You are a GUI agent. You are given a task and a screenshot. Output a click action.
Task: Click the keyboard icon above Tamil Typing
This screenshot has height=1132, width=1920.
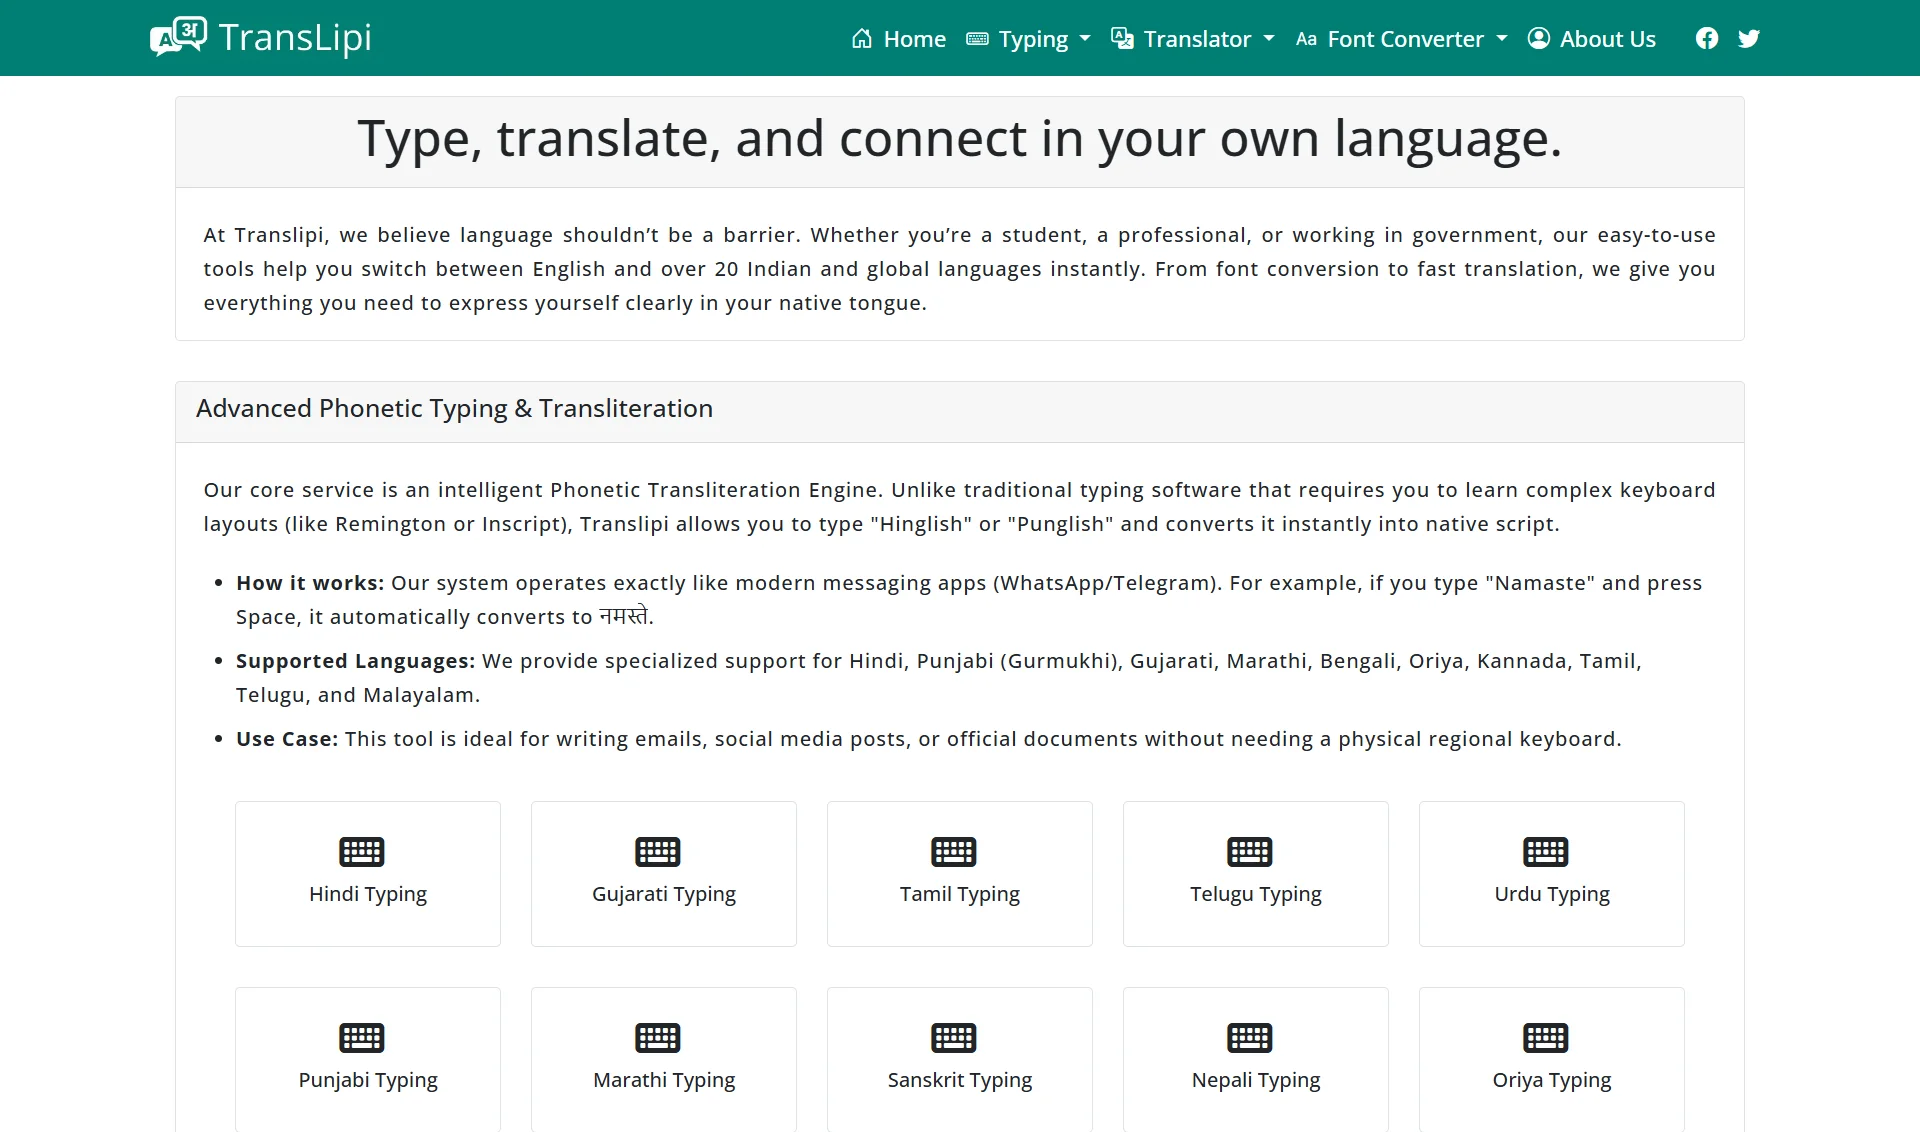953,852
